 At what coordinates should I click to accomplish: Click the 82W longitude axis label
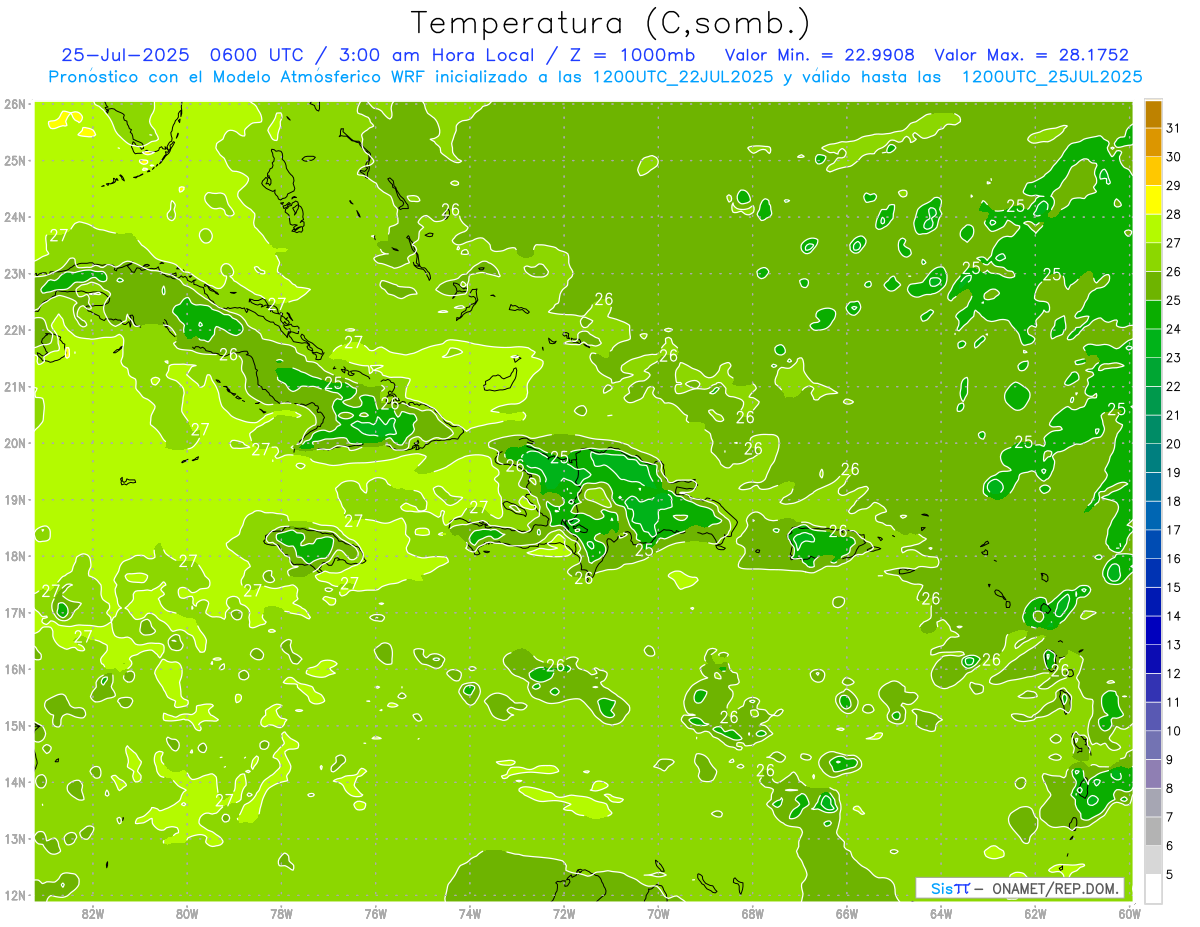[x=93, y=913]
